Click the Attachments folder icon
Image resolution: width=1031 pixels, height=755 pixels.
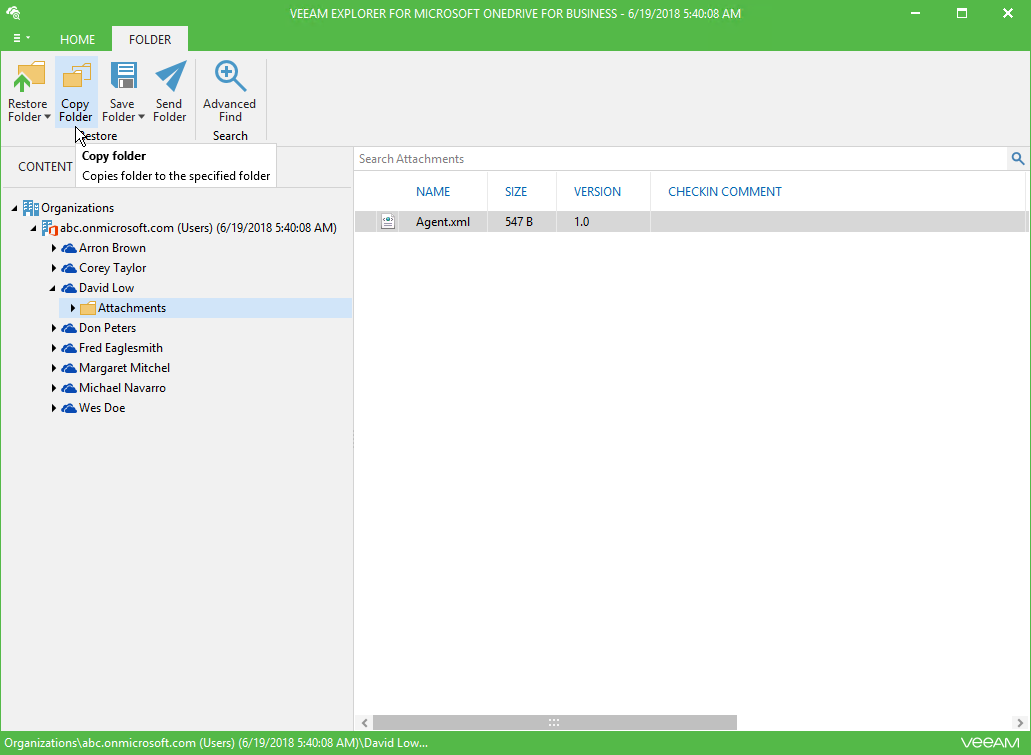point(87,308)
